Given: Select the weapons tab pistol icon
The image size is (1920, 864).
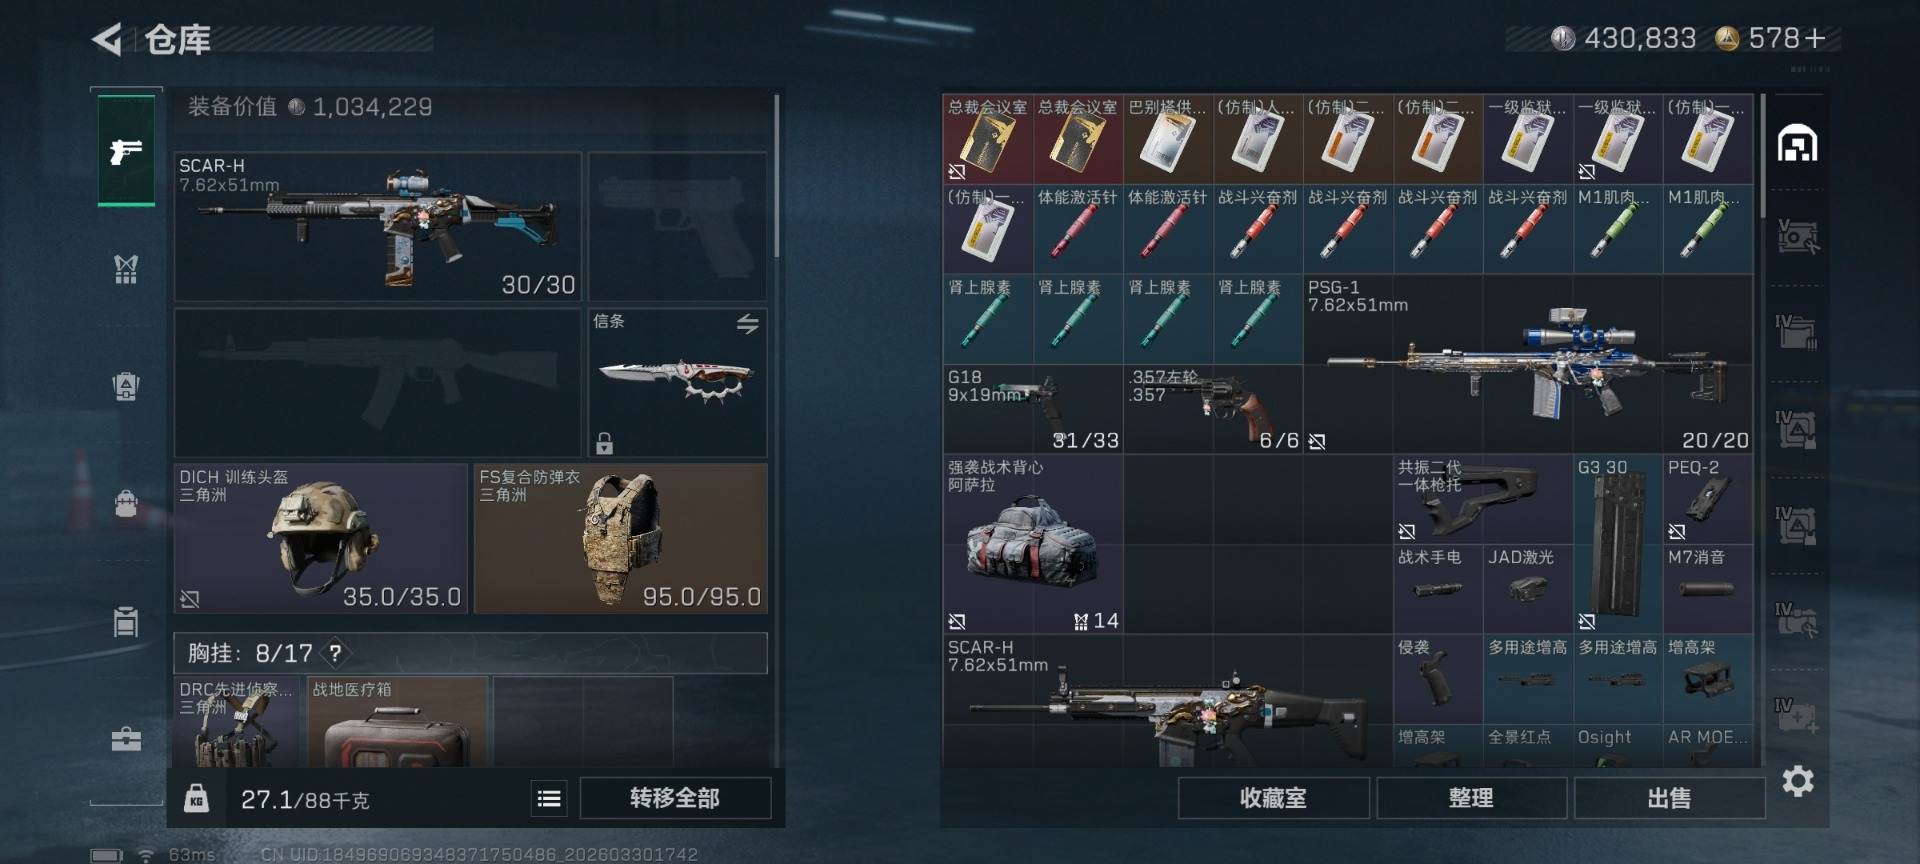Looking at the screenshot, I should pyautogui.click(x=126, y=151).
